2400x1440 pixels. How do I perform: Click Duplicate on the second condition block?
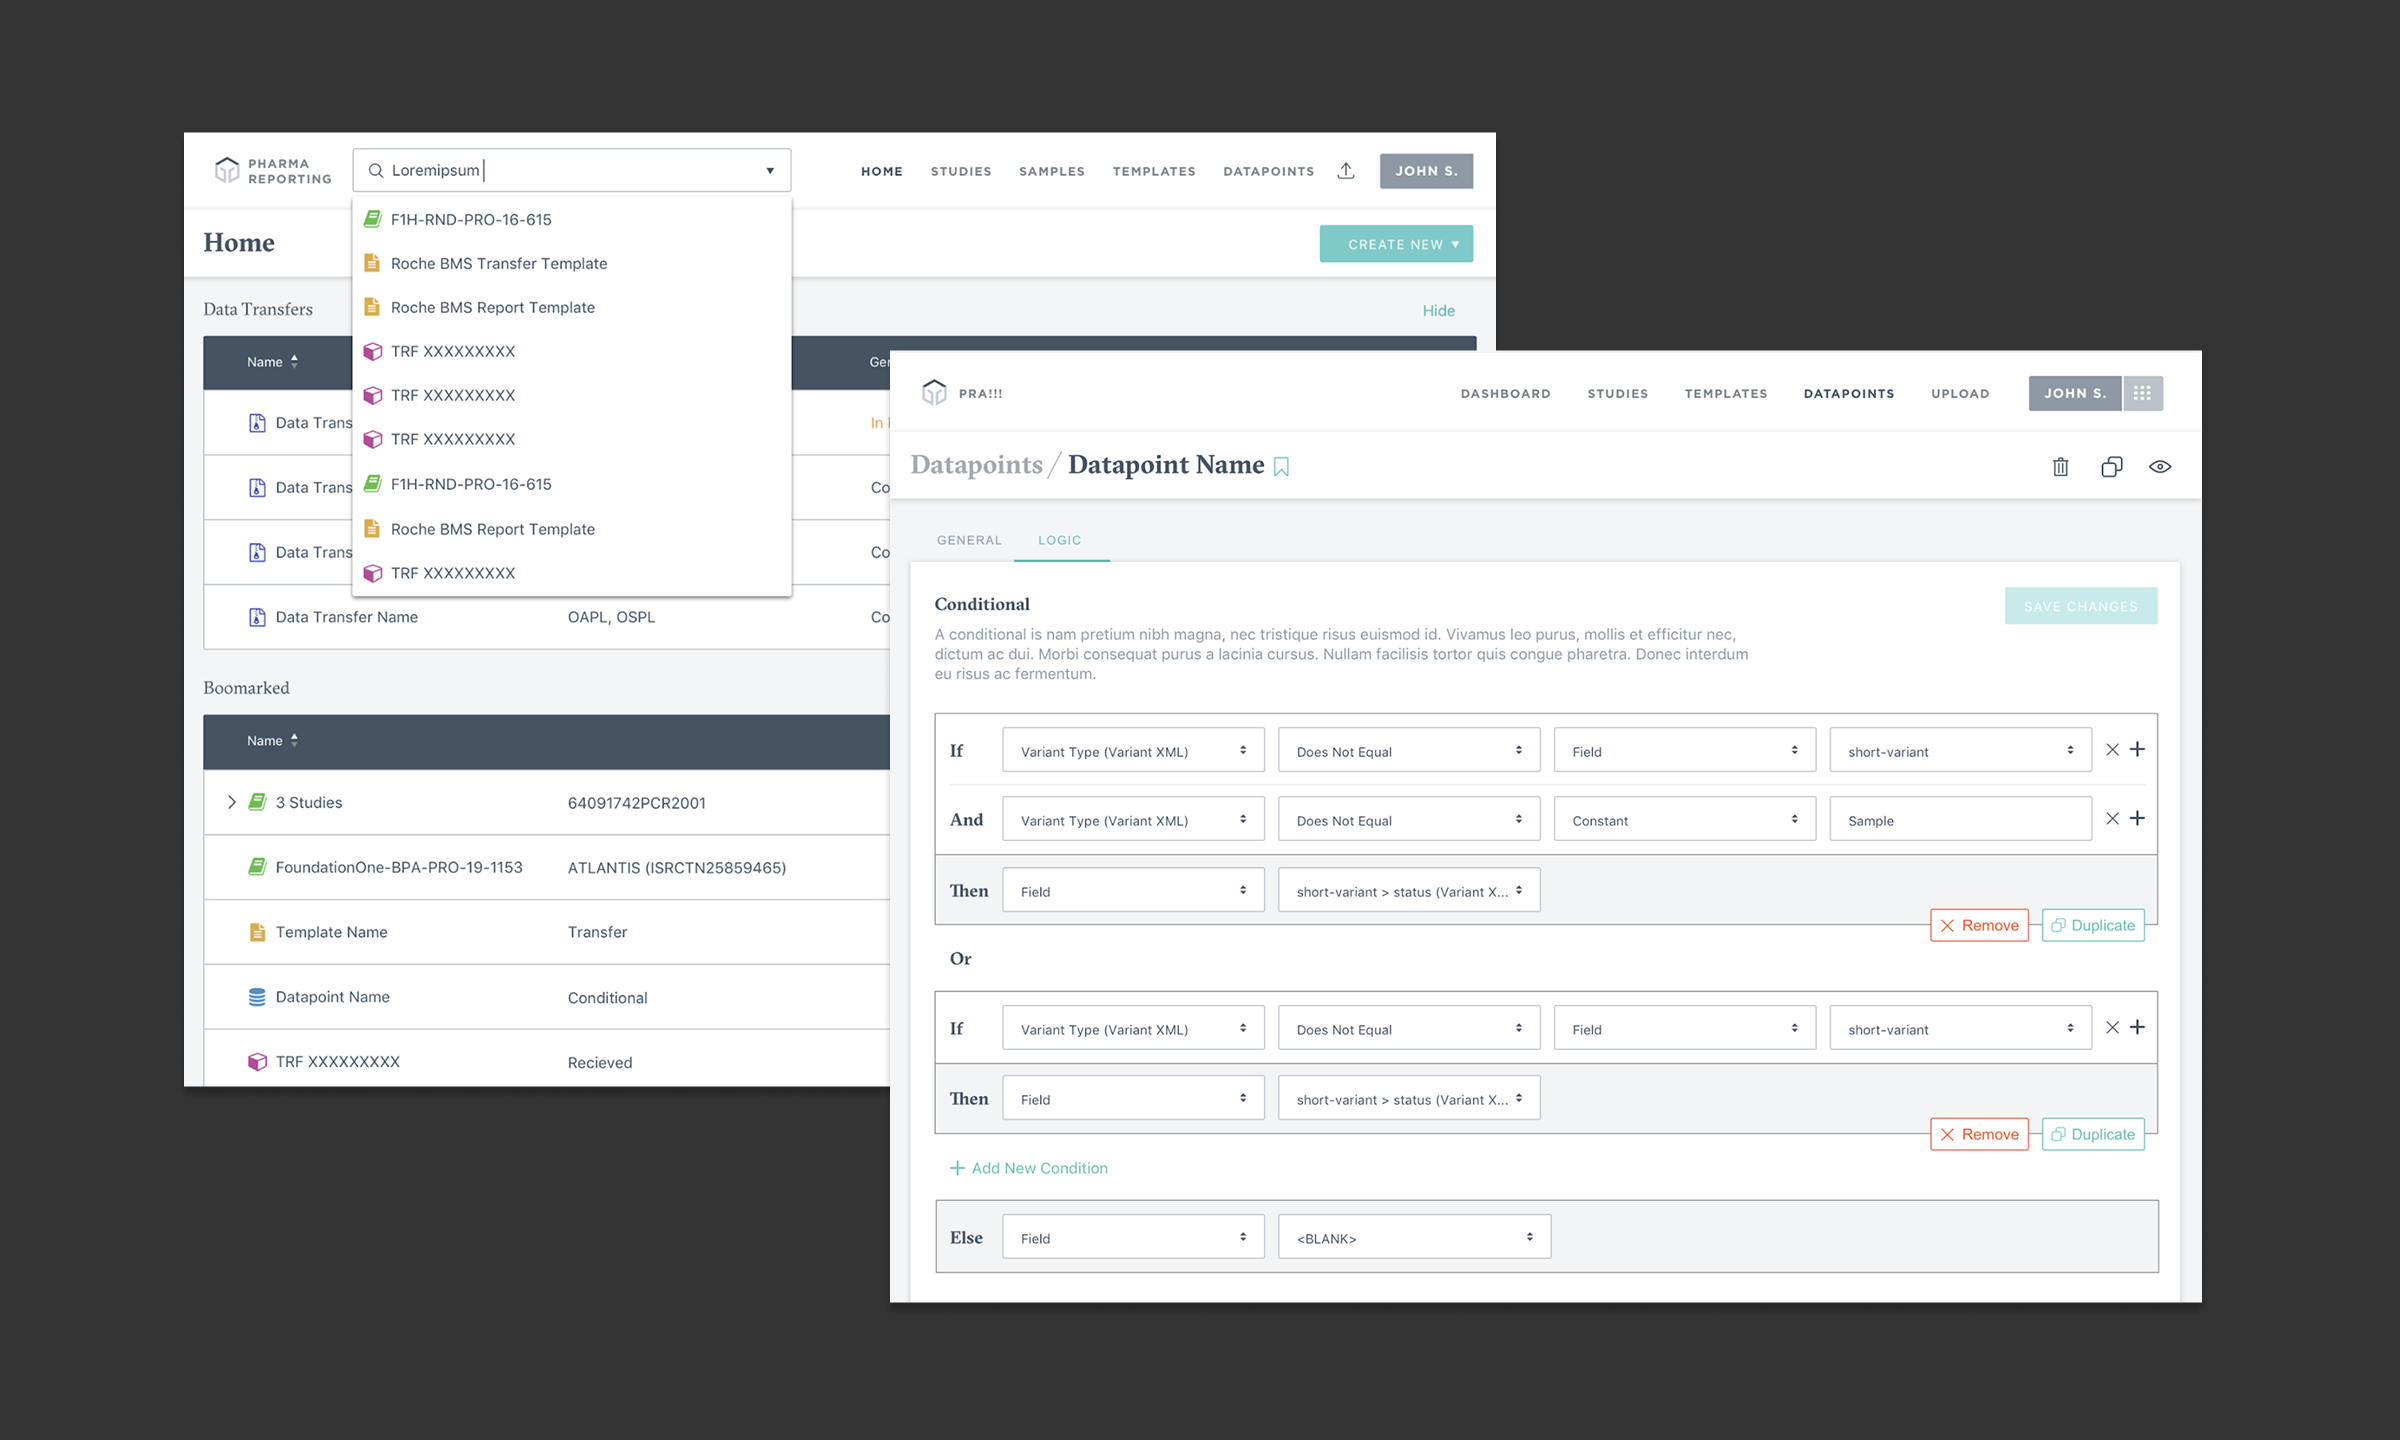tap(2093, 1134)
